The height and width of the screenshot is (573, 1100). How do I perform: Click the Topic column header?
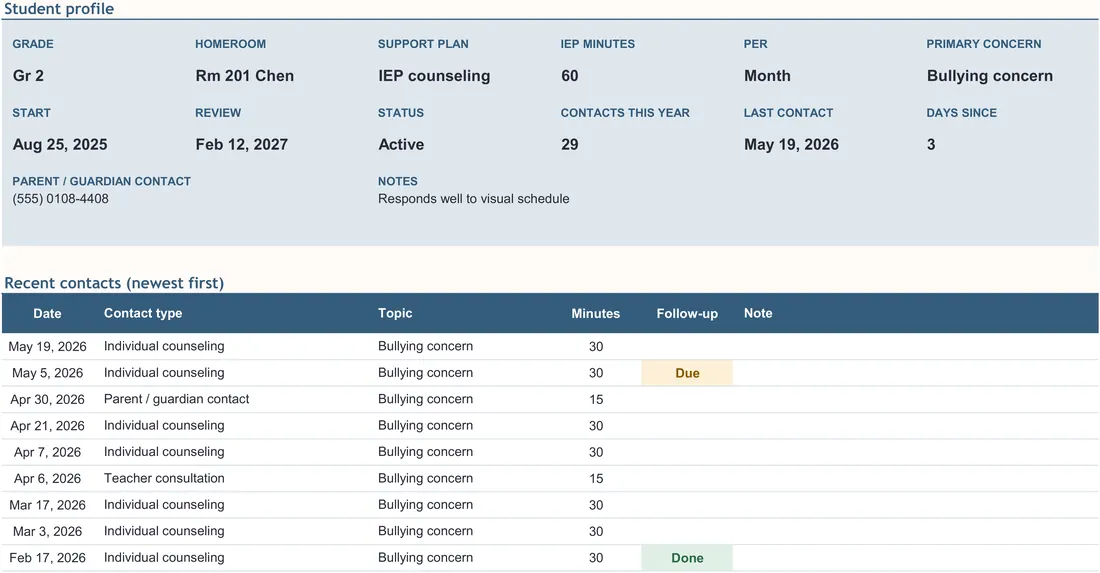click(395, 314)
